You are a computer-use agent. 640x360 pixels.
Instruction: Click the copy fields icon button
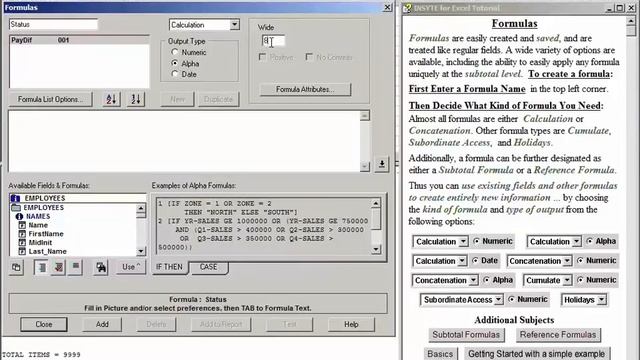tap(16, 268)
